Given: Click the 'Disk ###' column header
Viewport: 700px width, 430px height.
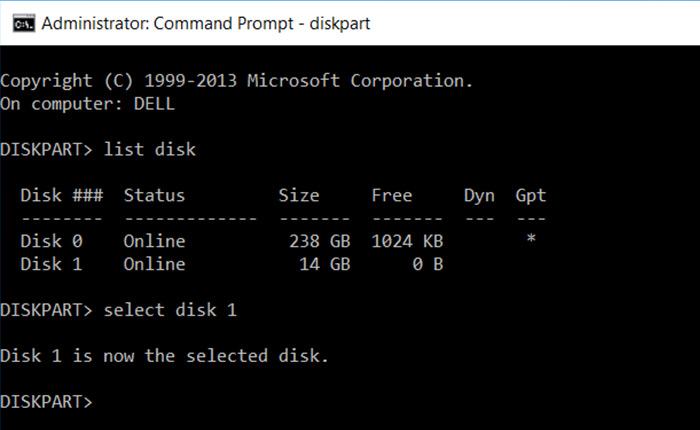Looking at the screenshot, I should (x=62, y=195).
